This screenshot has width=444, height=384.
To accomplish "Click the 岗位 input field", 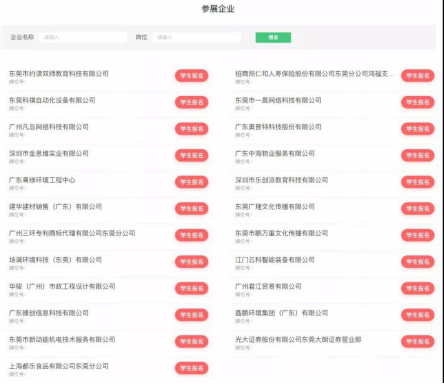I will tap(197, 37).
